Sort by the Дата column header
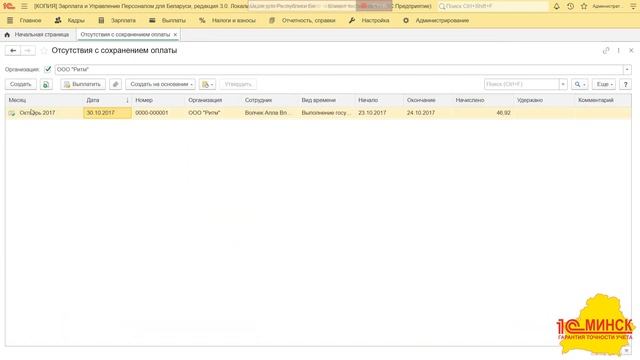Screen dimensions: 640x360 107,100
